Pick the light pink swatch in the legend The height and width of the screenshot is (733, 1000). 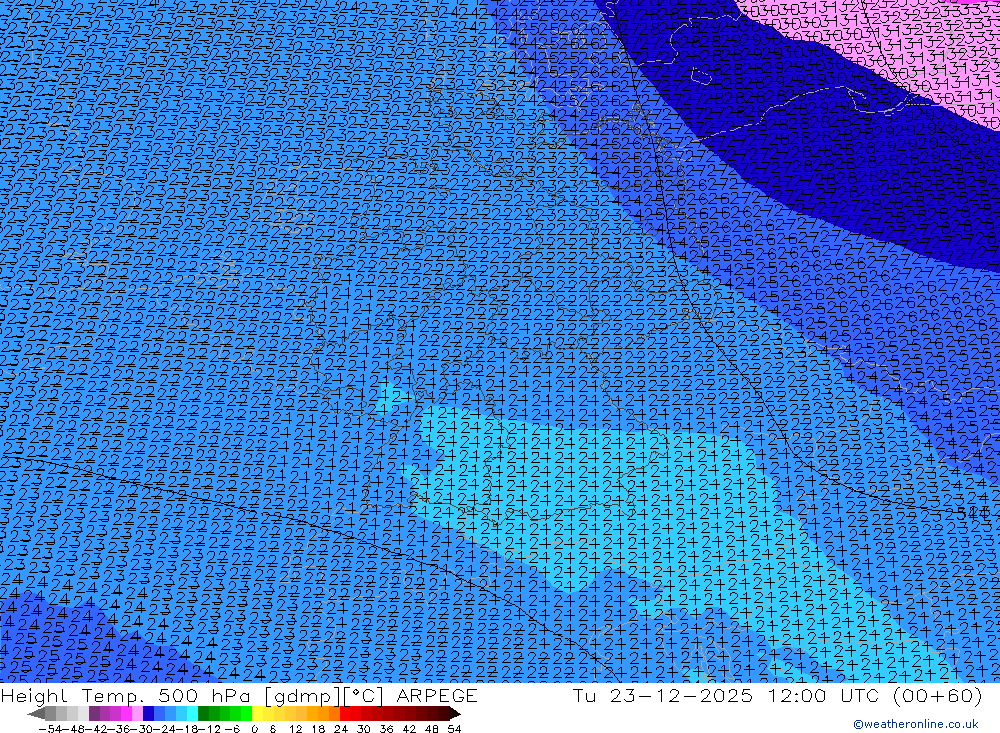point(137,713)
